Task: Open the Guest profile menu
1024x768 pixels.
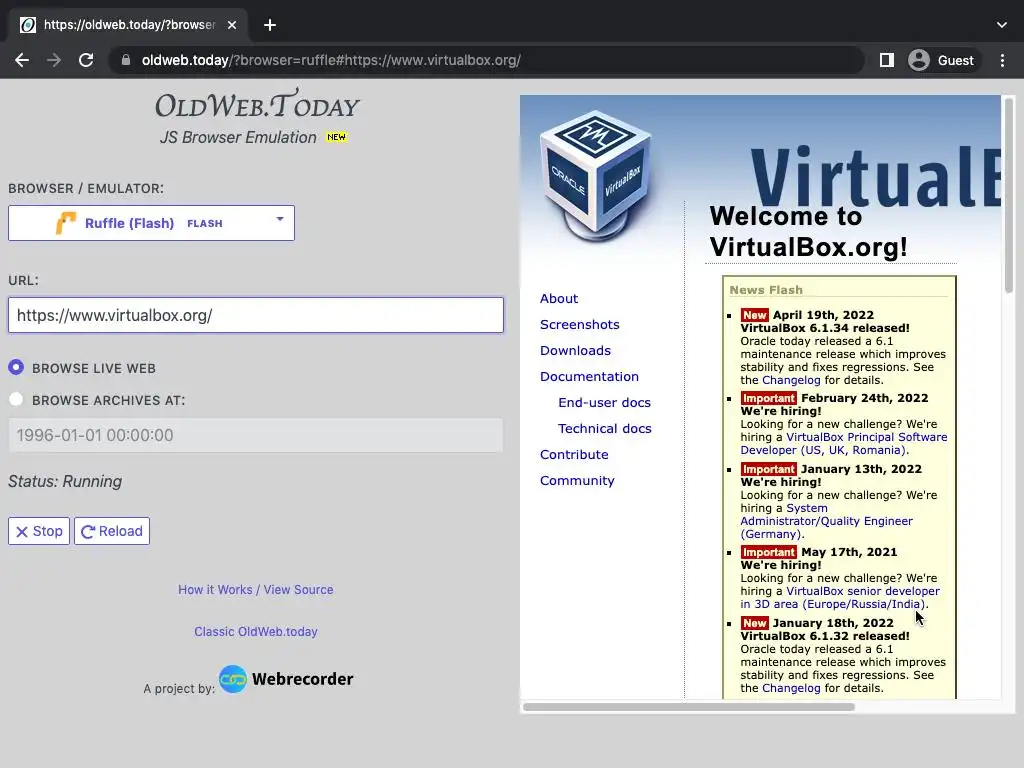Action: [x=942, y=60]
